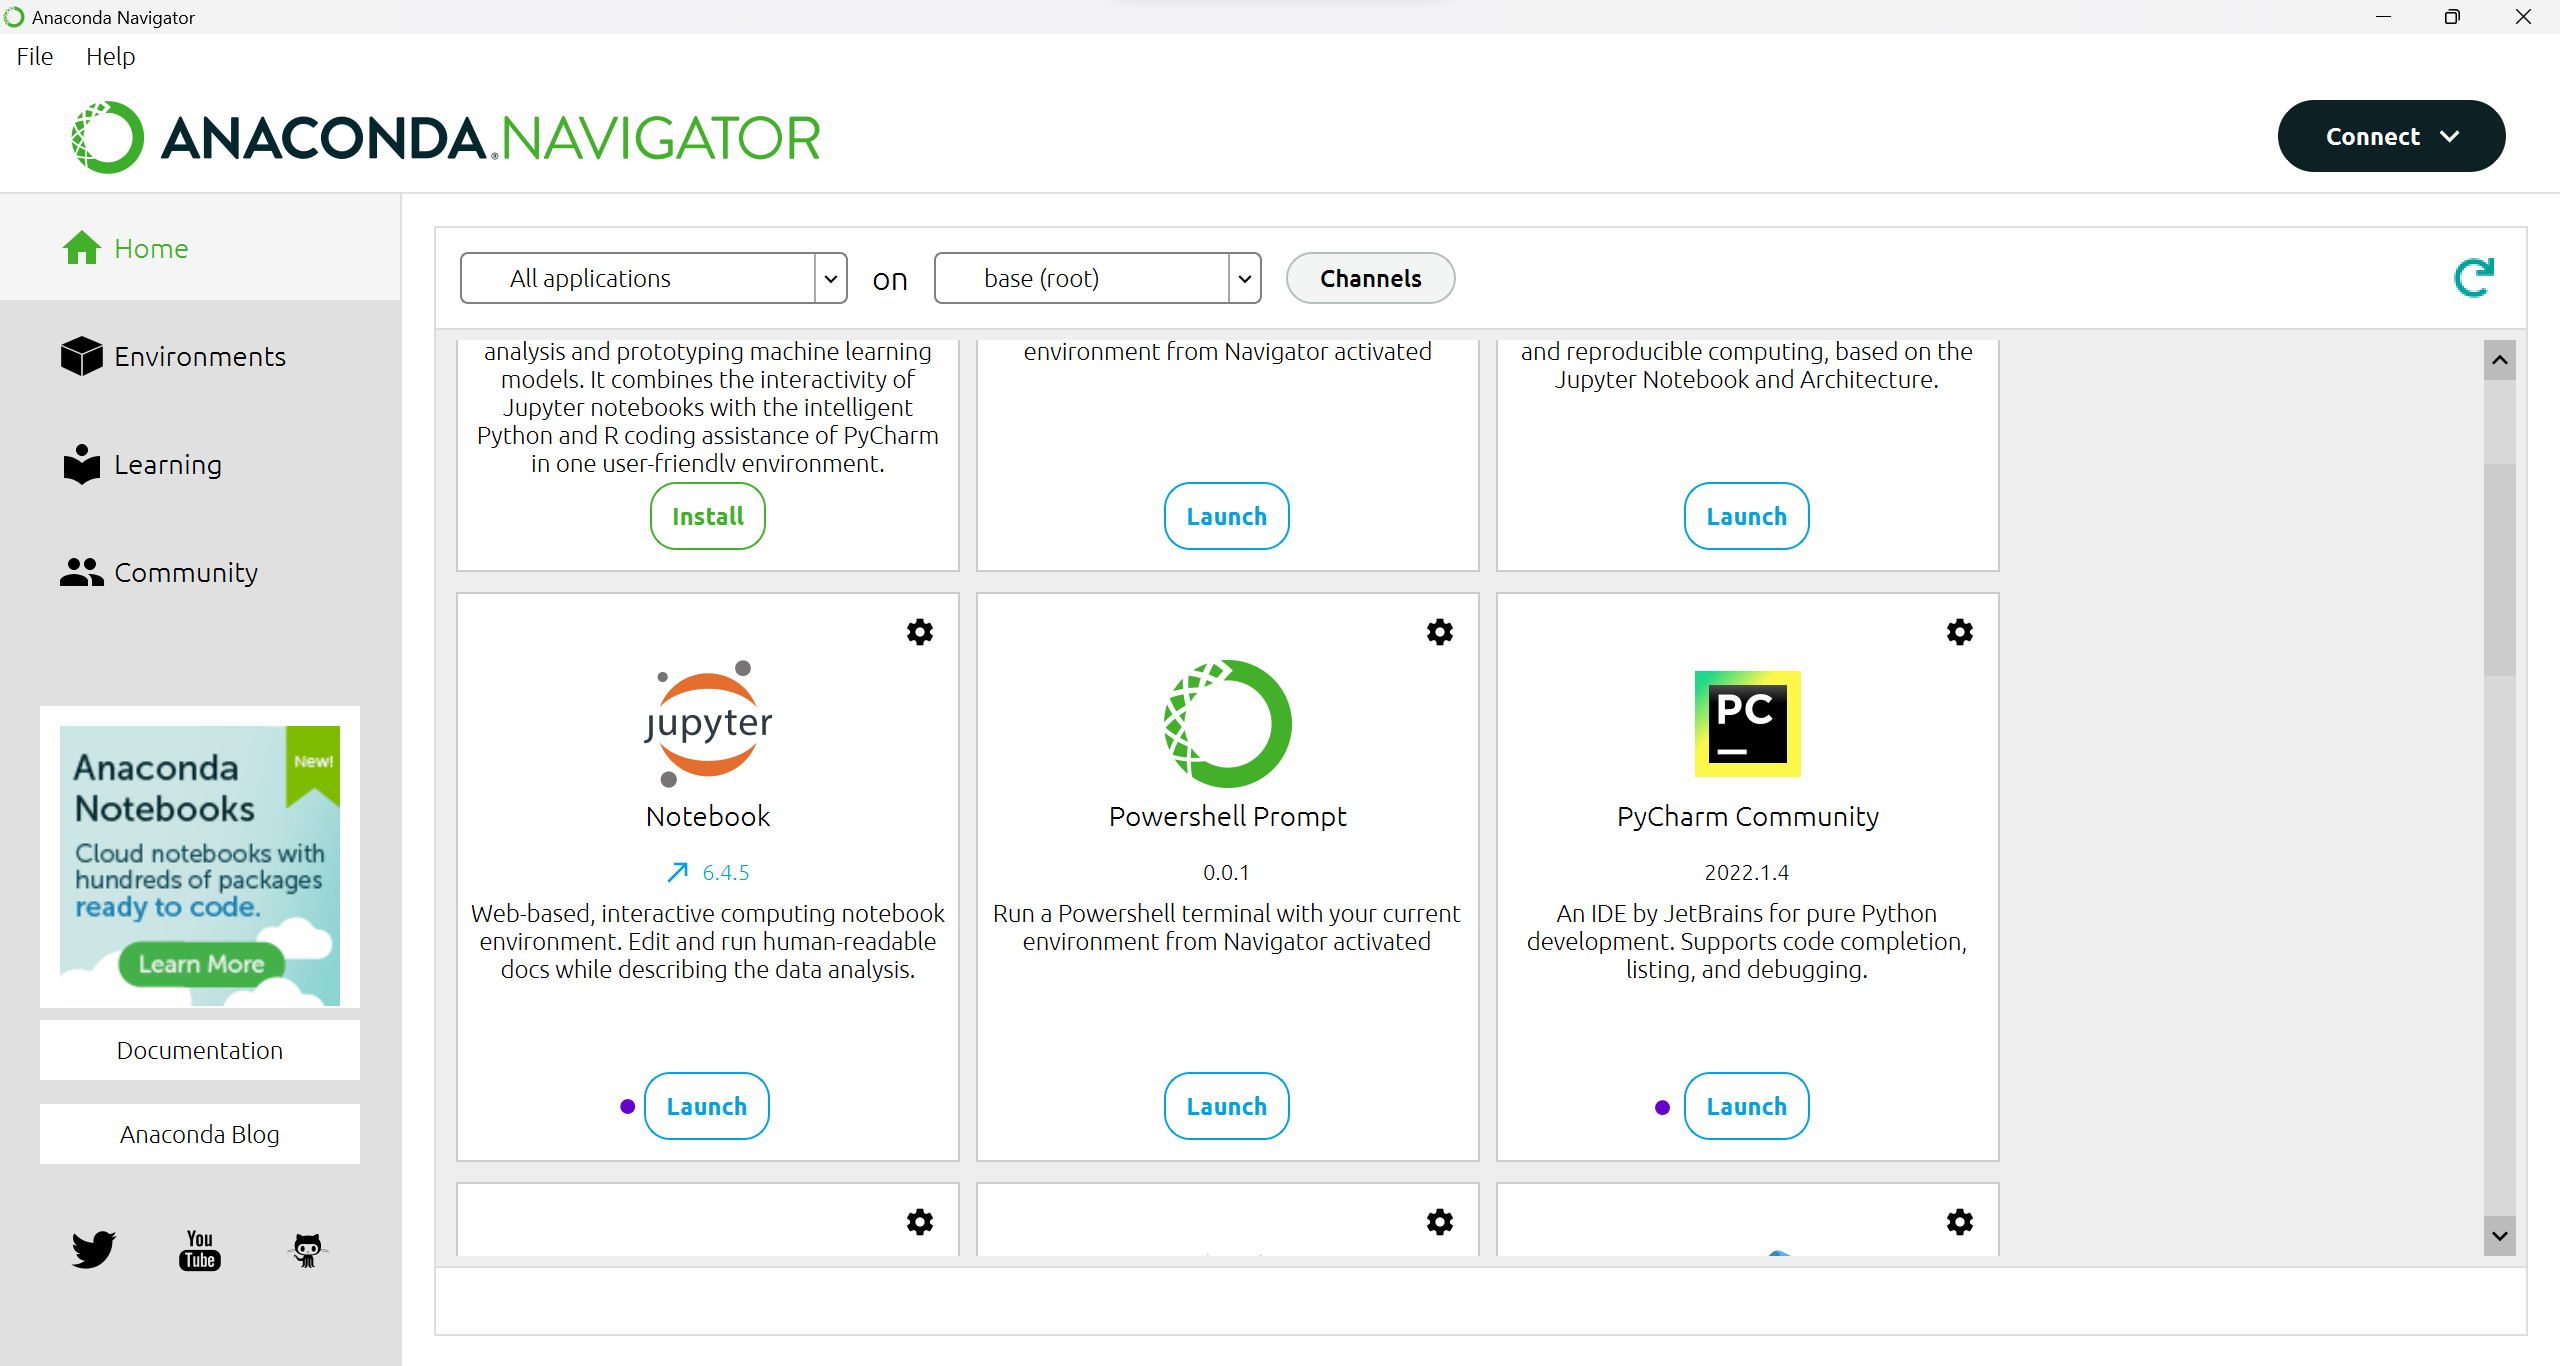The width and height of the screenshot is (2560, 1366).
Task: Open the File menu
Action: [x=35, y=56]
